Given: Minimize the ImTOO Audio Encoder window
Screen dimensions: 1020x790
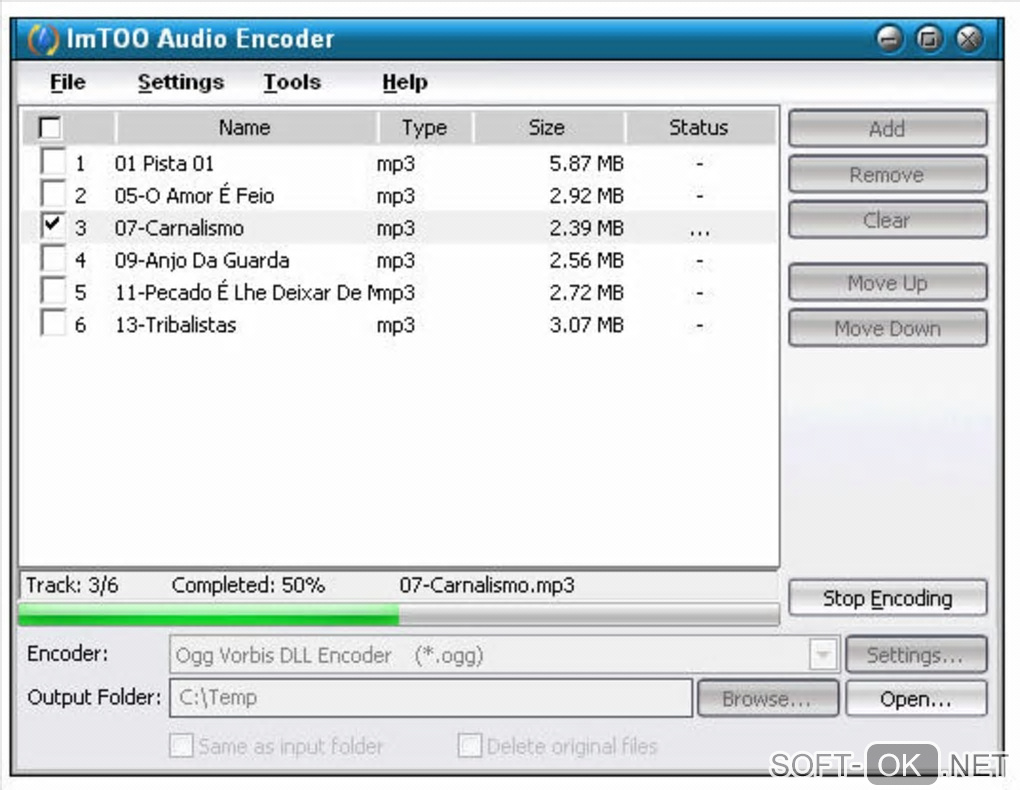Looking at the screenshot, I should click(x=889, y=38).
